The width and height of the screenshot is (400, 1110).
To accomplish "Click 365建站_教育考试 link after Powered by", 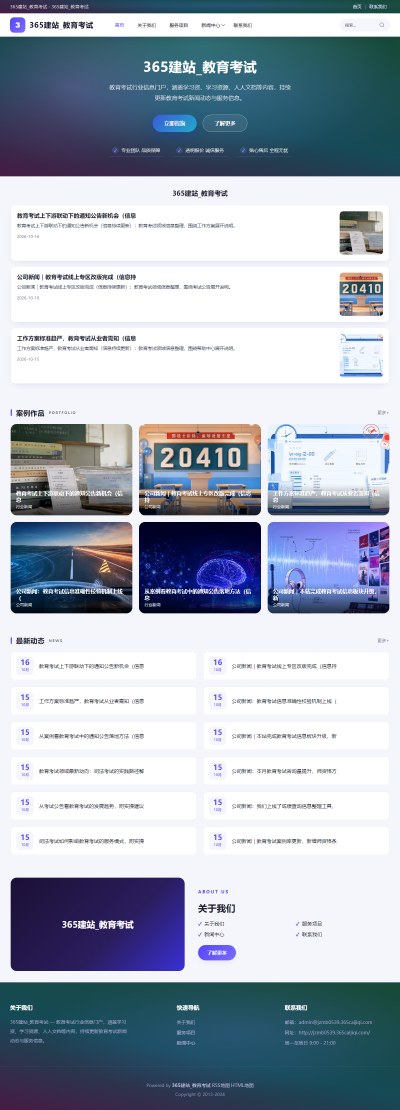I will click(190, 1085).
